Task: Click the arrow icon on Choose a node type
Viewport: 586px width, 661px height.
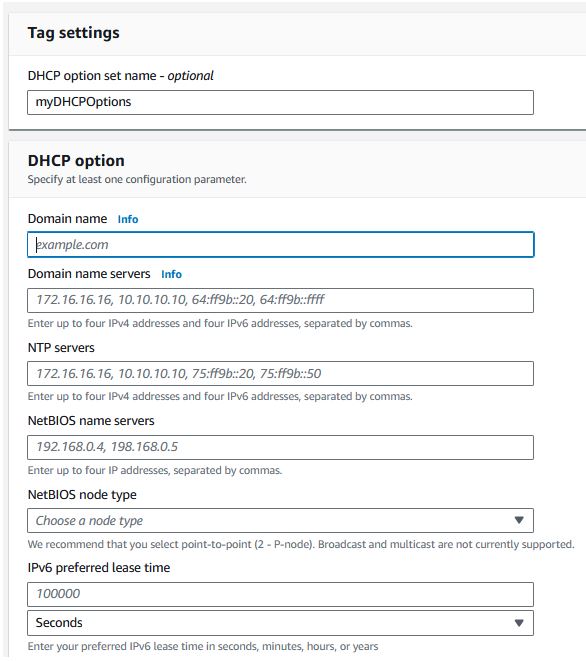Action: pos(519,521)
